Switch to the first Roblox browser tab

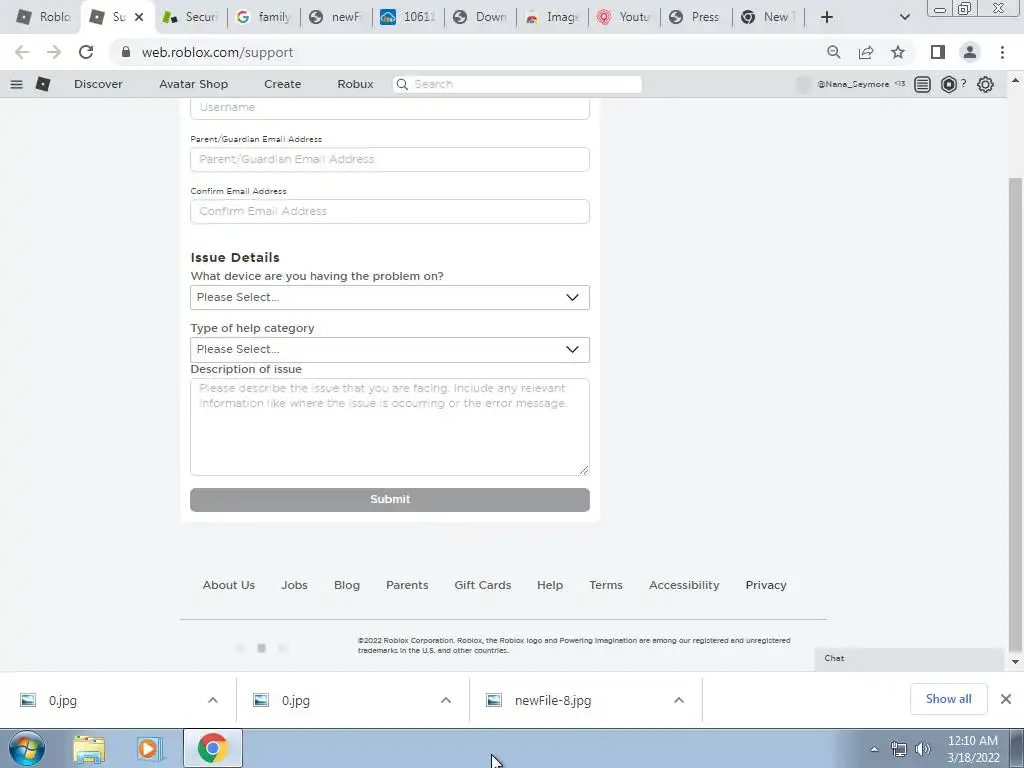tap(43, 17)
